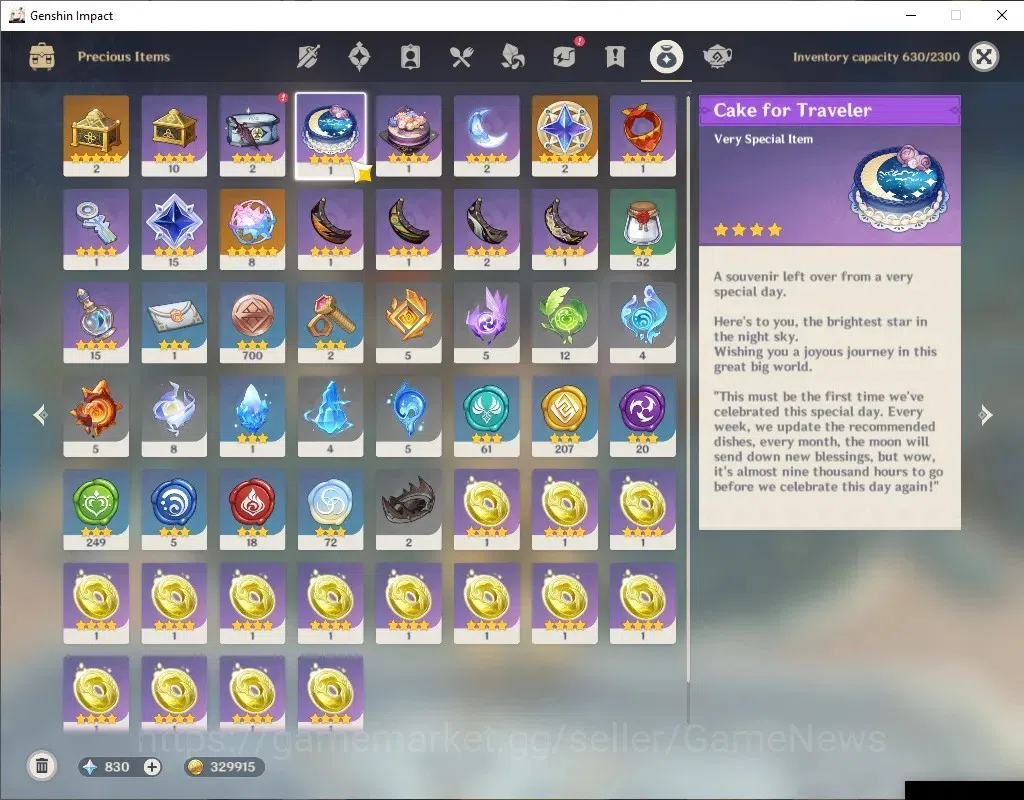Add Primogems with the plus button
The image size is (1024, 800).
click(152, 767)
